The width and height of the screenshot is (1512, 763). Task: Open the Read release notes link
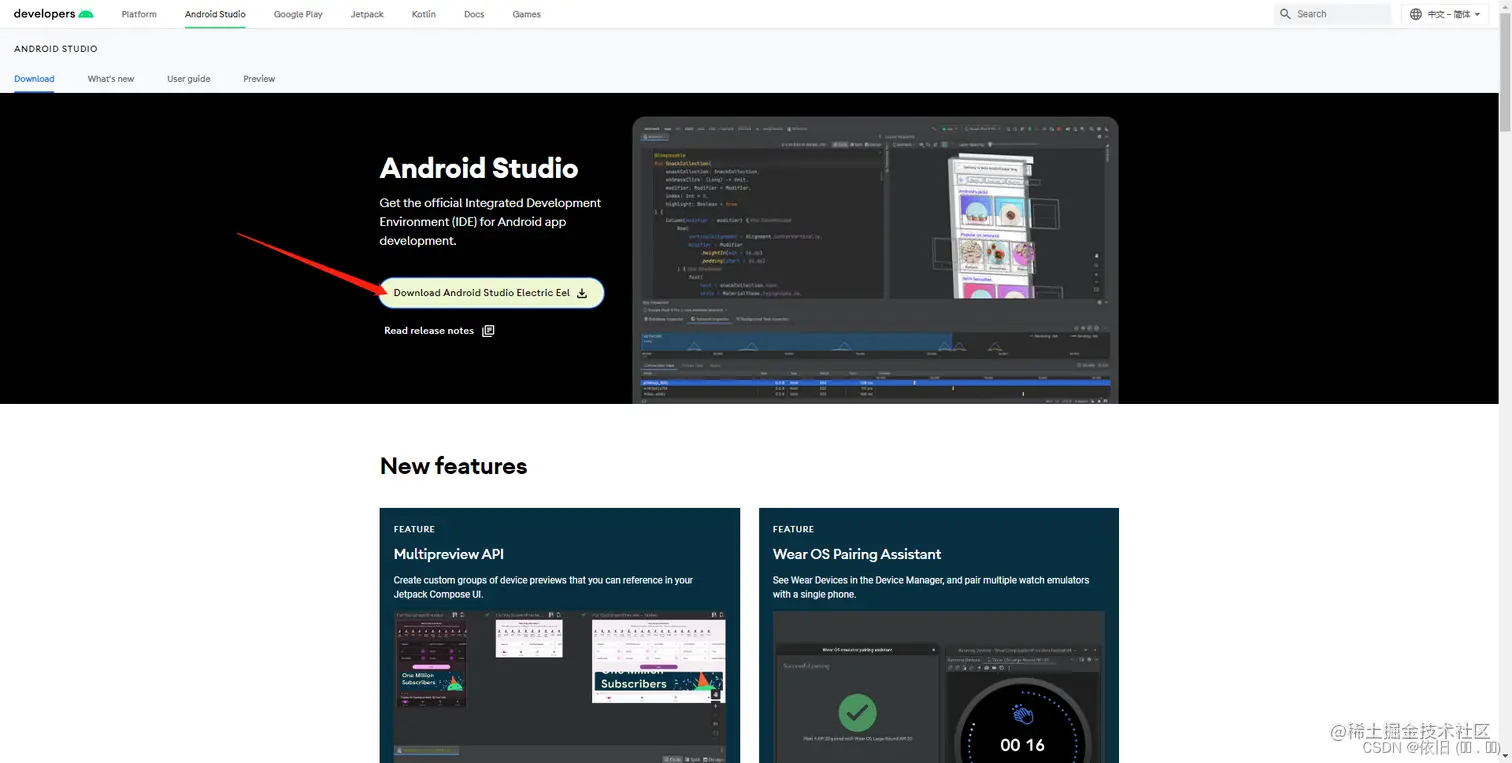coord(428,330)
